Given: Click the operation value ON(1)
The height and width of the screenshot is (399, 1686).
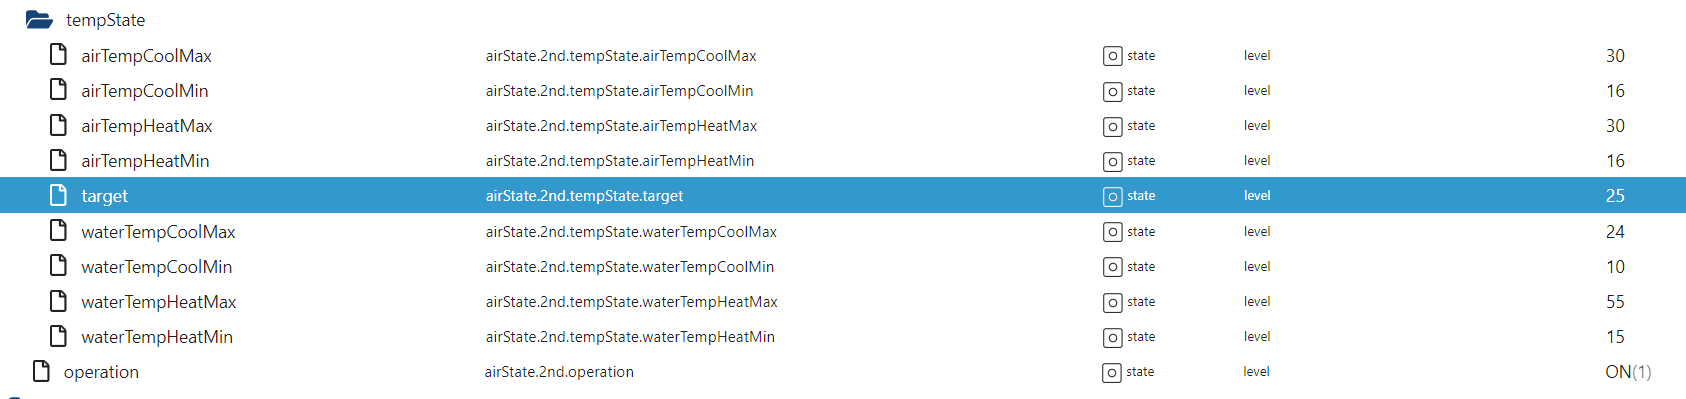Looking at the screenshot, I should point(1628,372).
